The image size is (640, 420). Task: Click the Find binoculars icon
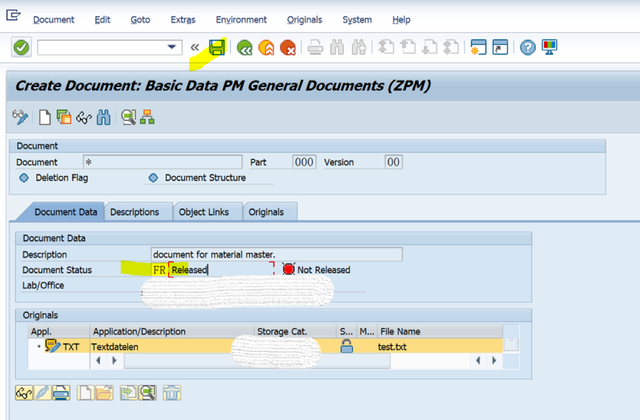pyautogui.click(x=337, y=48)
